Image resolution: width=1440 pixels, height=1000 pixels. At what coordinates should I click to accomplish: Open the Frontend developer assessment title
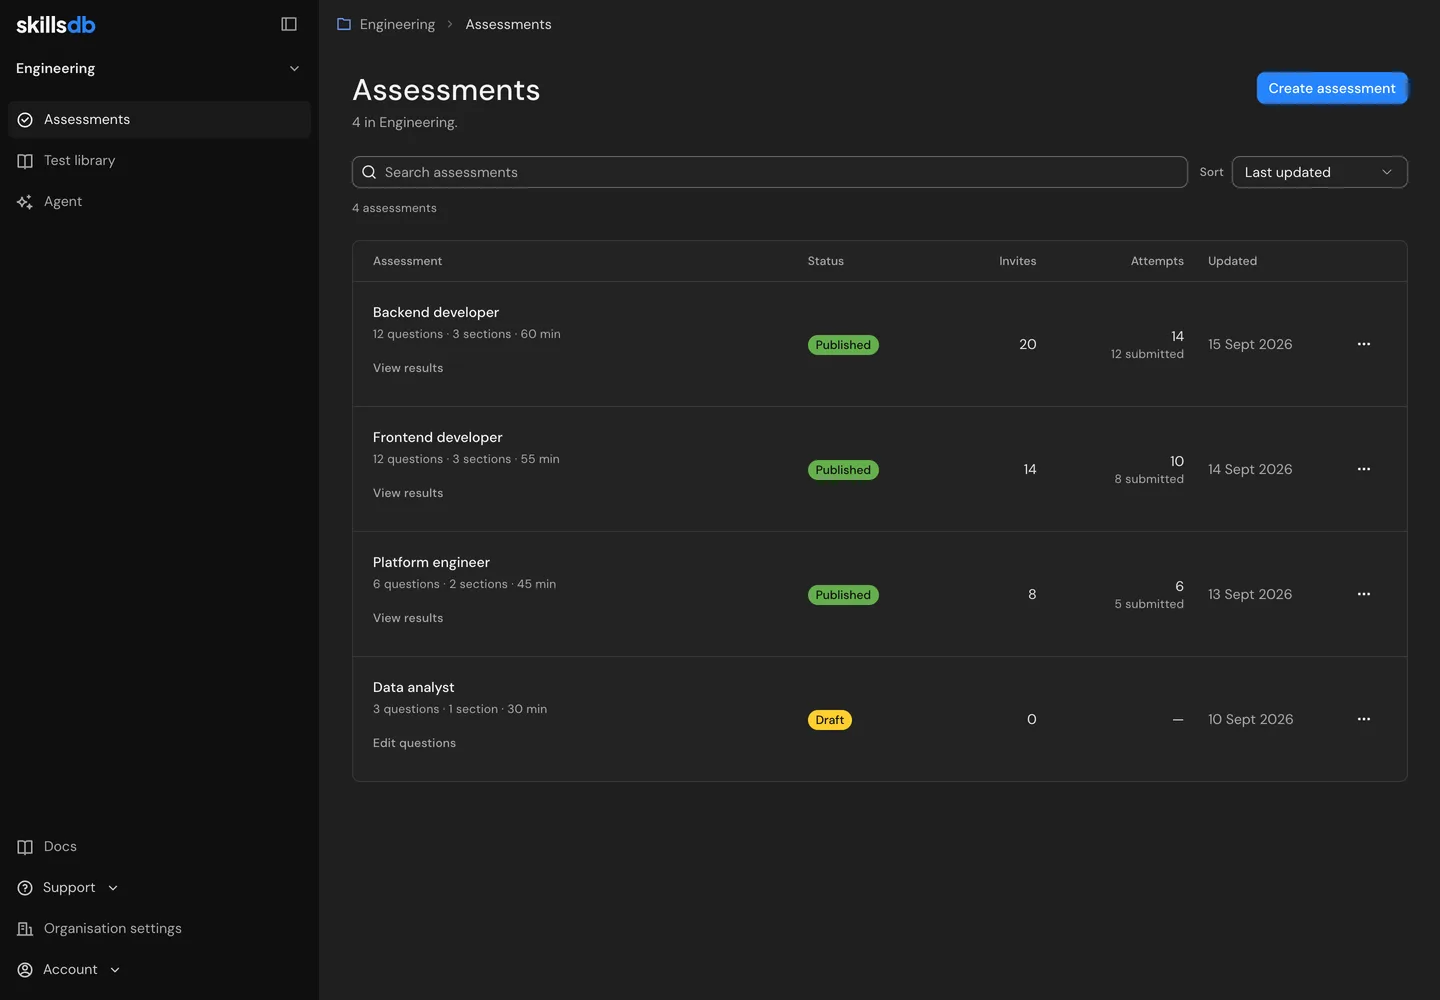[438, 437]
